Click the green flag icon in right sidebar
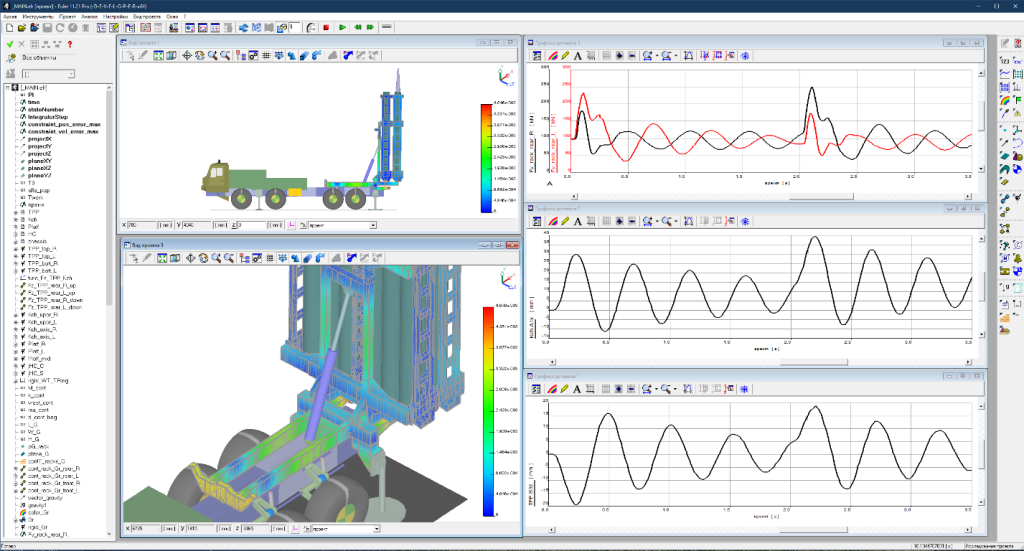Image resolution: width=1024 pixels, height=551 pixels. [x=1017, y=100]
